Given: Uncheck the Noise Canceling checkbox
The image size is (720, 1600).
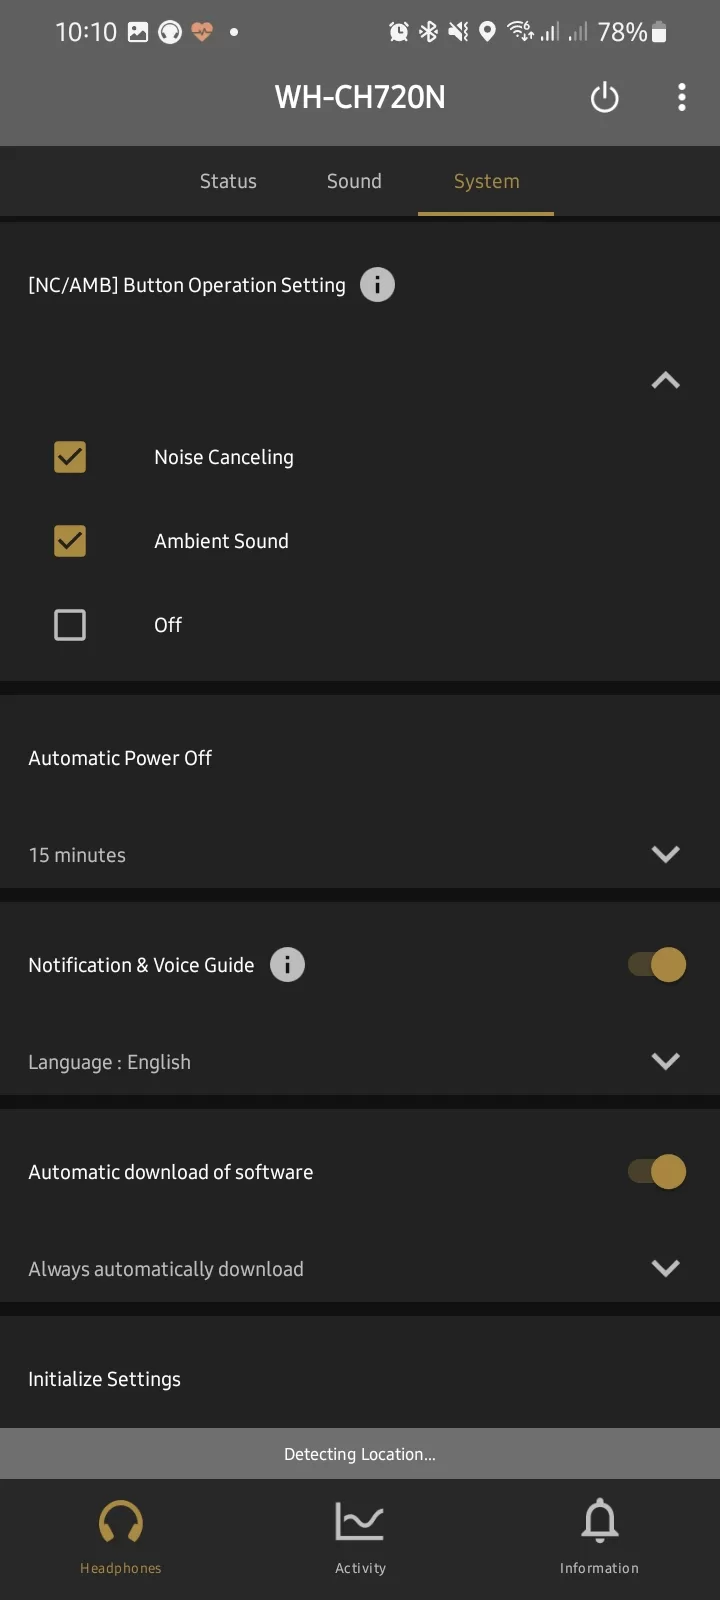Looking at the screenshot, I should click(70, 457).
